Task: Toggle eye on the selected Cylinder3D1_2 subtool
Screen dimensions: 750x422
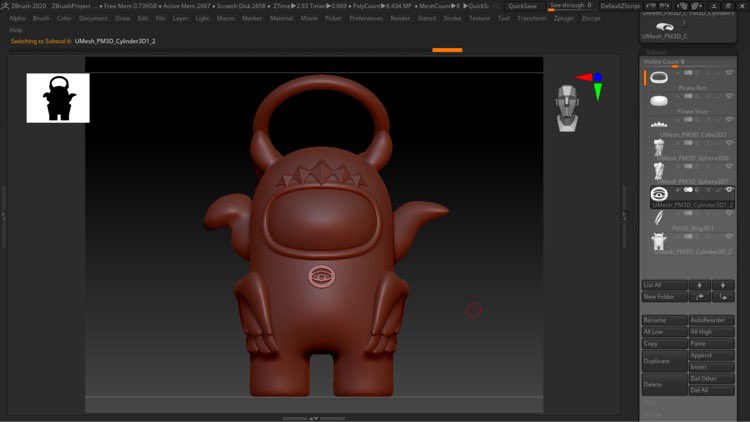Action: pyautogui.click(x=729, y=190)
